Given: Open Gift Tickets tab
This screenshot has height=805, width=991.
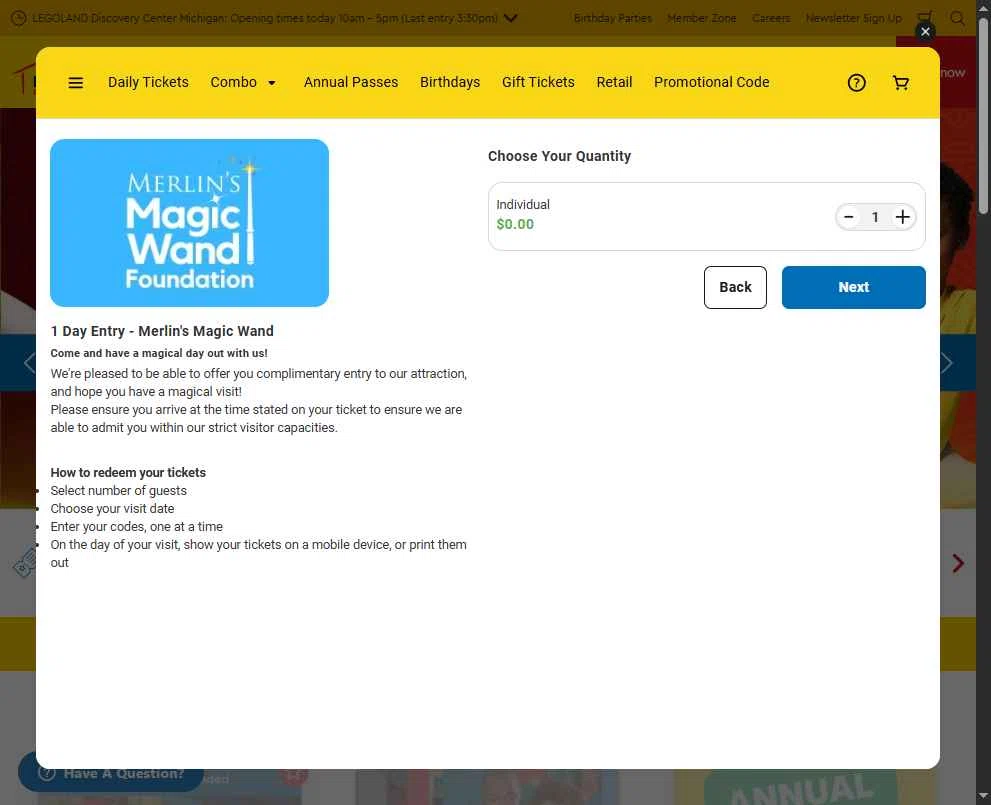Looking at the screenshot, I should 538,82.
